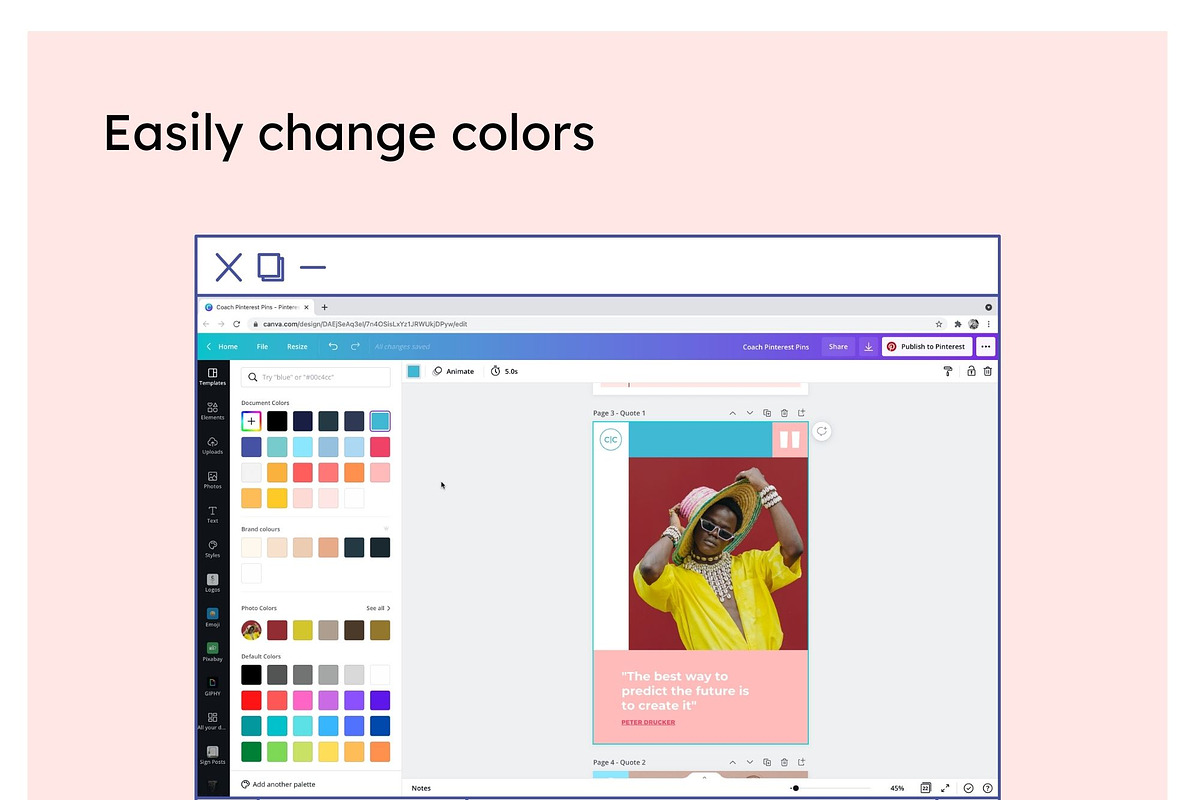Open the selected element's teal color picker
1200x800 pixels.
coord(414,371)
